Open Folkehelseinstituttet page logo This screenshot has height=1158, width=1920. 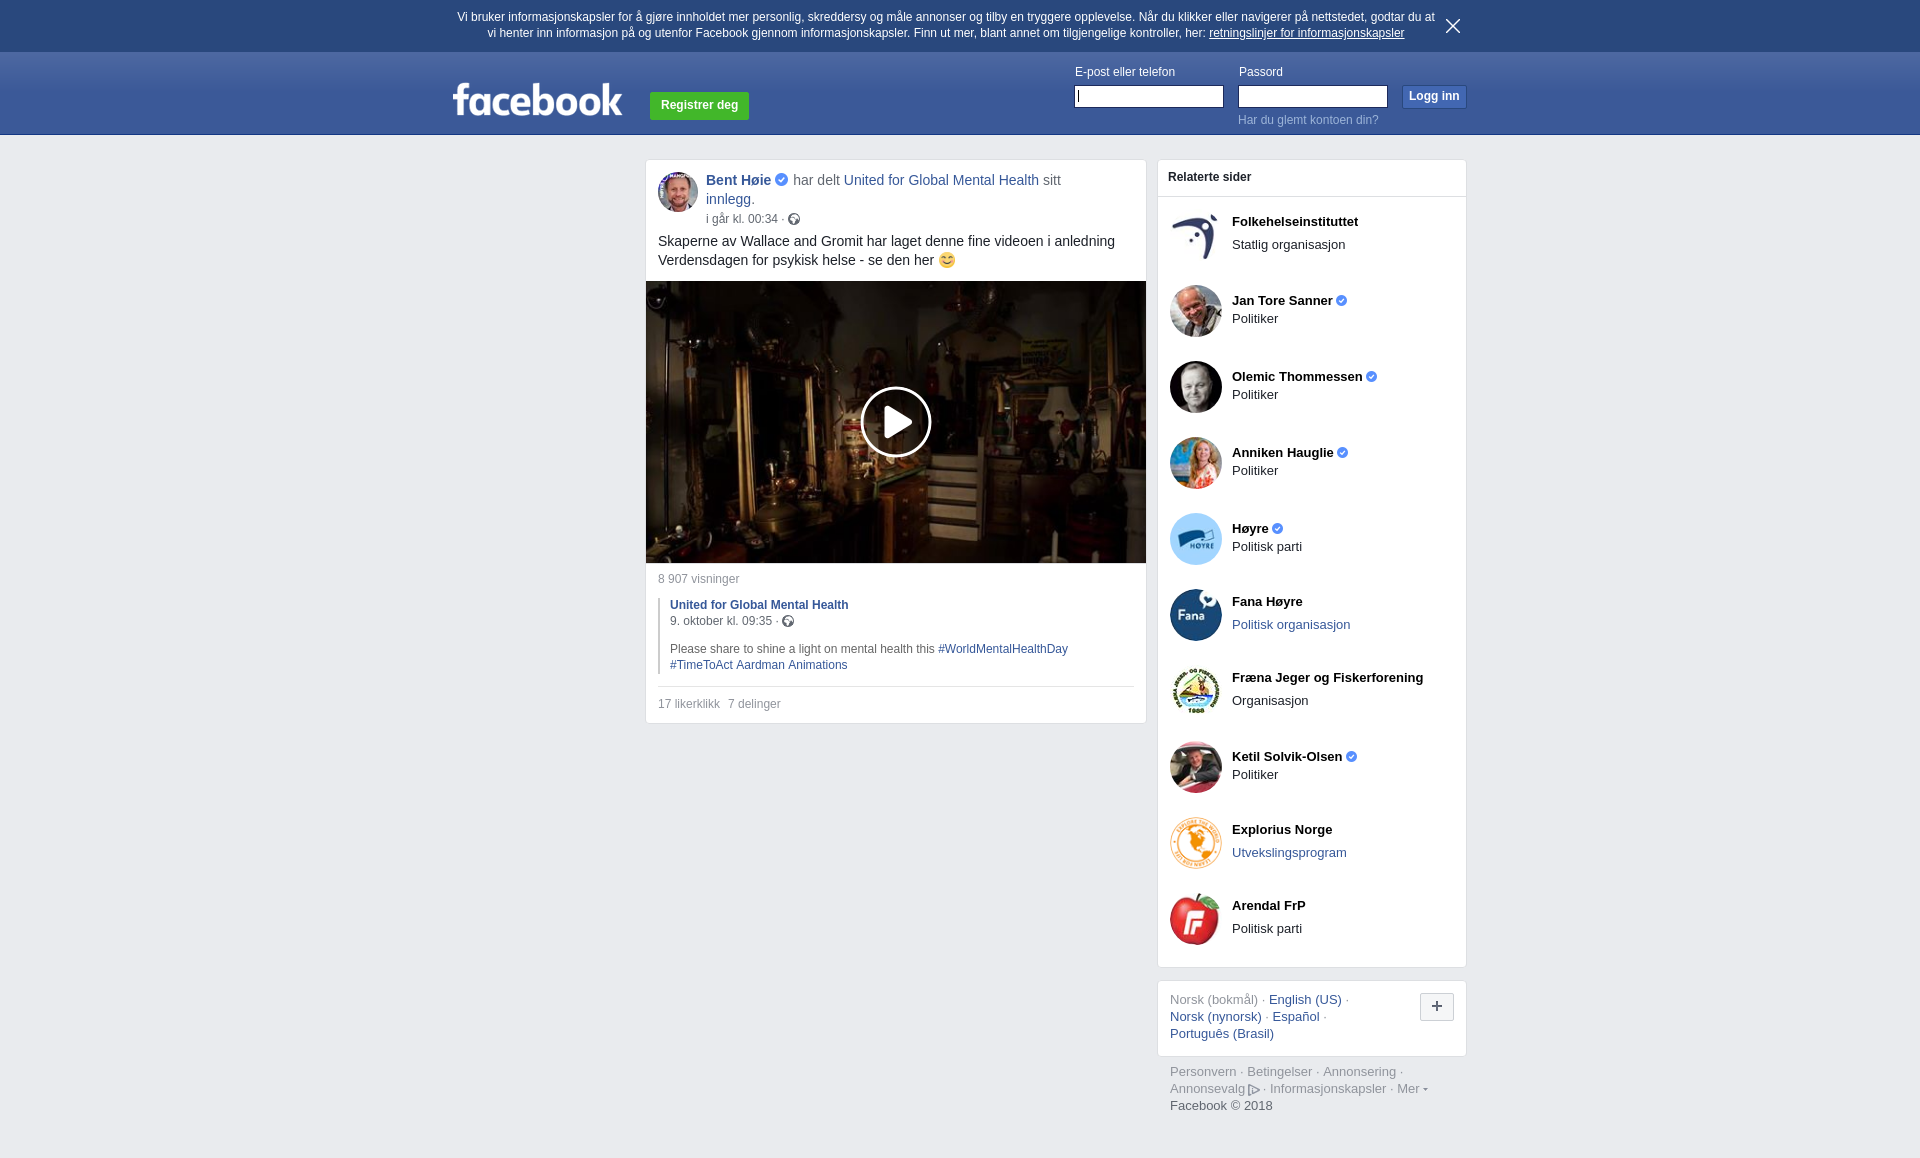pyautogui.click(x=1196, y=235)
